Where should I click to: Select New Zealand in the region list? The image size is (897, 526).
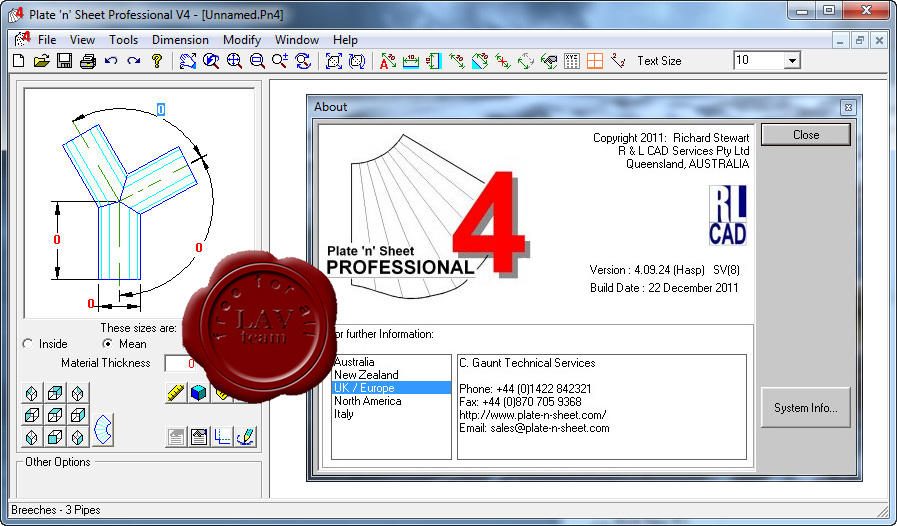point(391,375)
